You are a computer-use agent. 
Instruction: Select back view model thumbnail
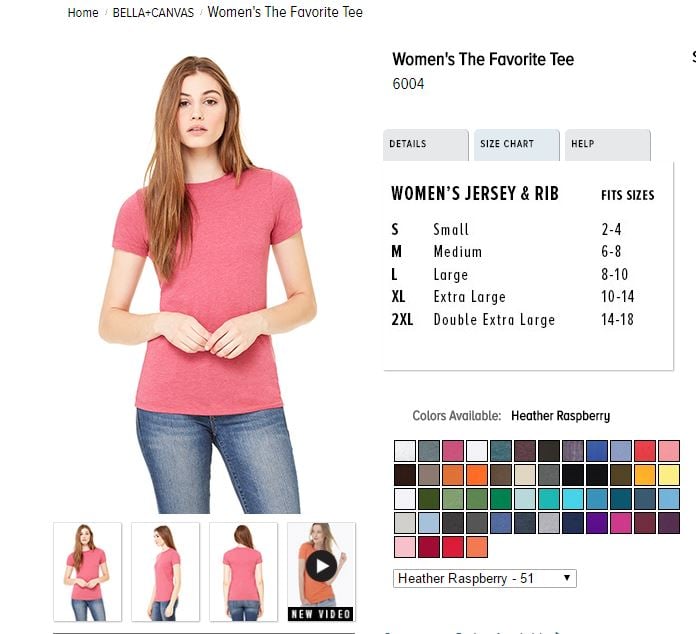(243, 572)
